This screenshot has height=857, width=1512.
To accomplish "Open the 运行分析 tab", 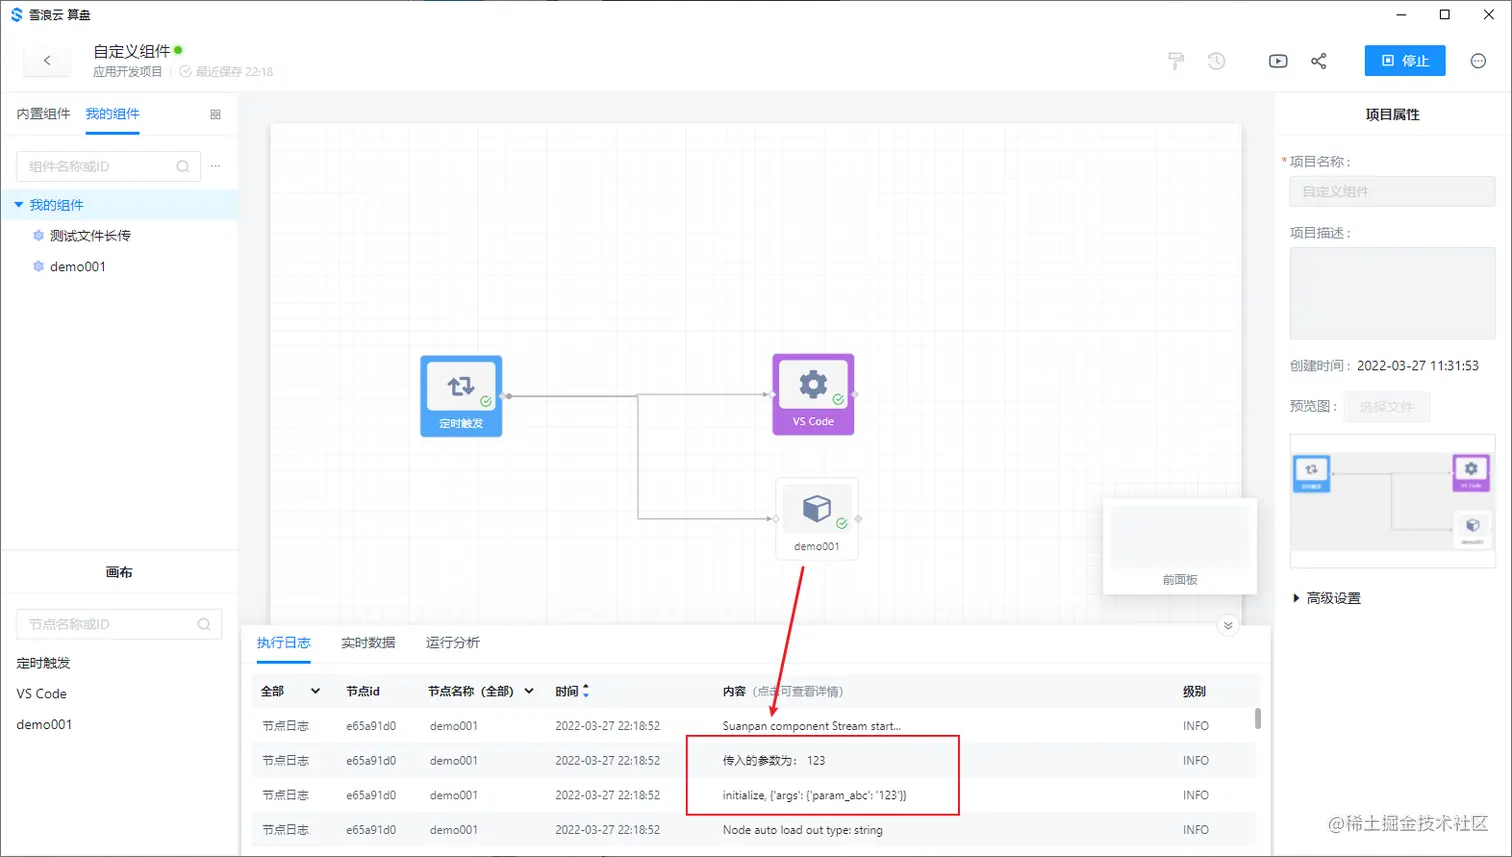I will pos(453,643).
